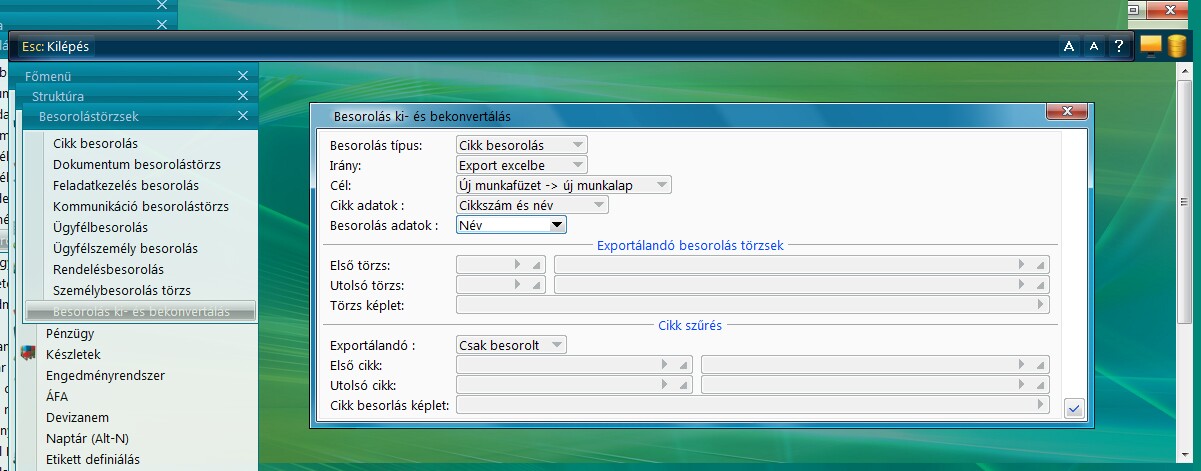Click the Törzs képlet field

pyautogui.click(x=753, y=305)
